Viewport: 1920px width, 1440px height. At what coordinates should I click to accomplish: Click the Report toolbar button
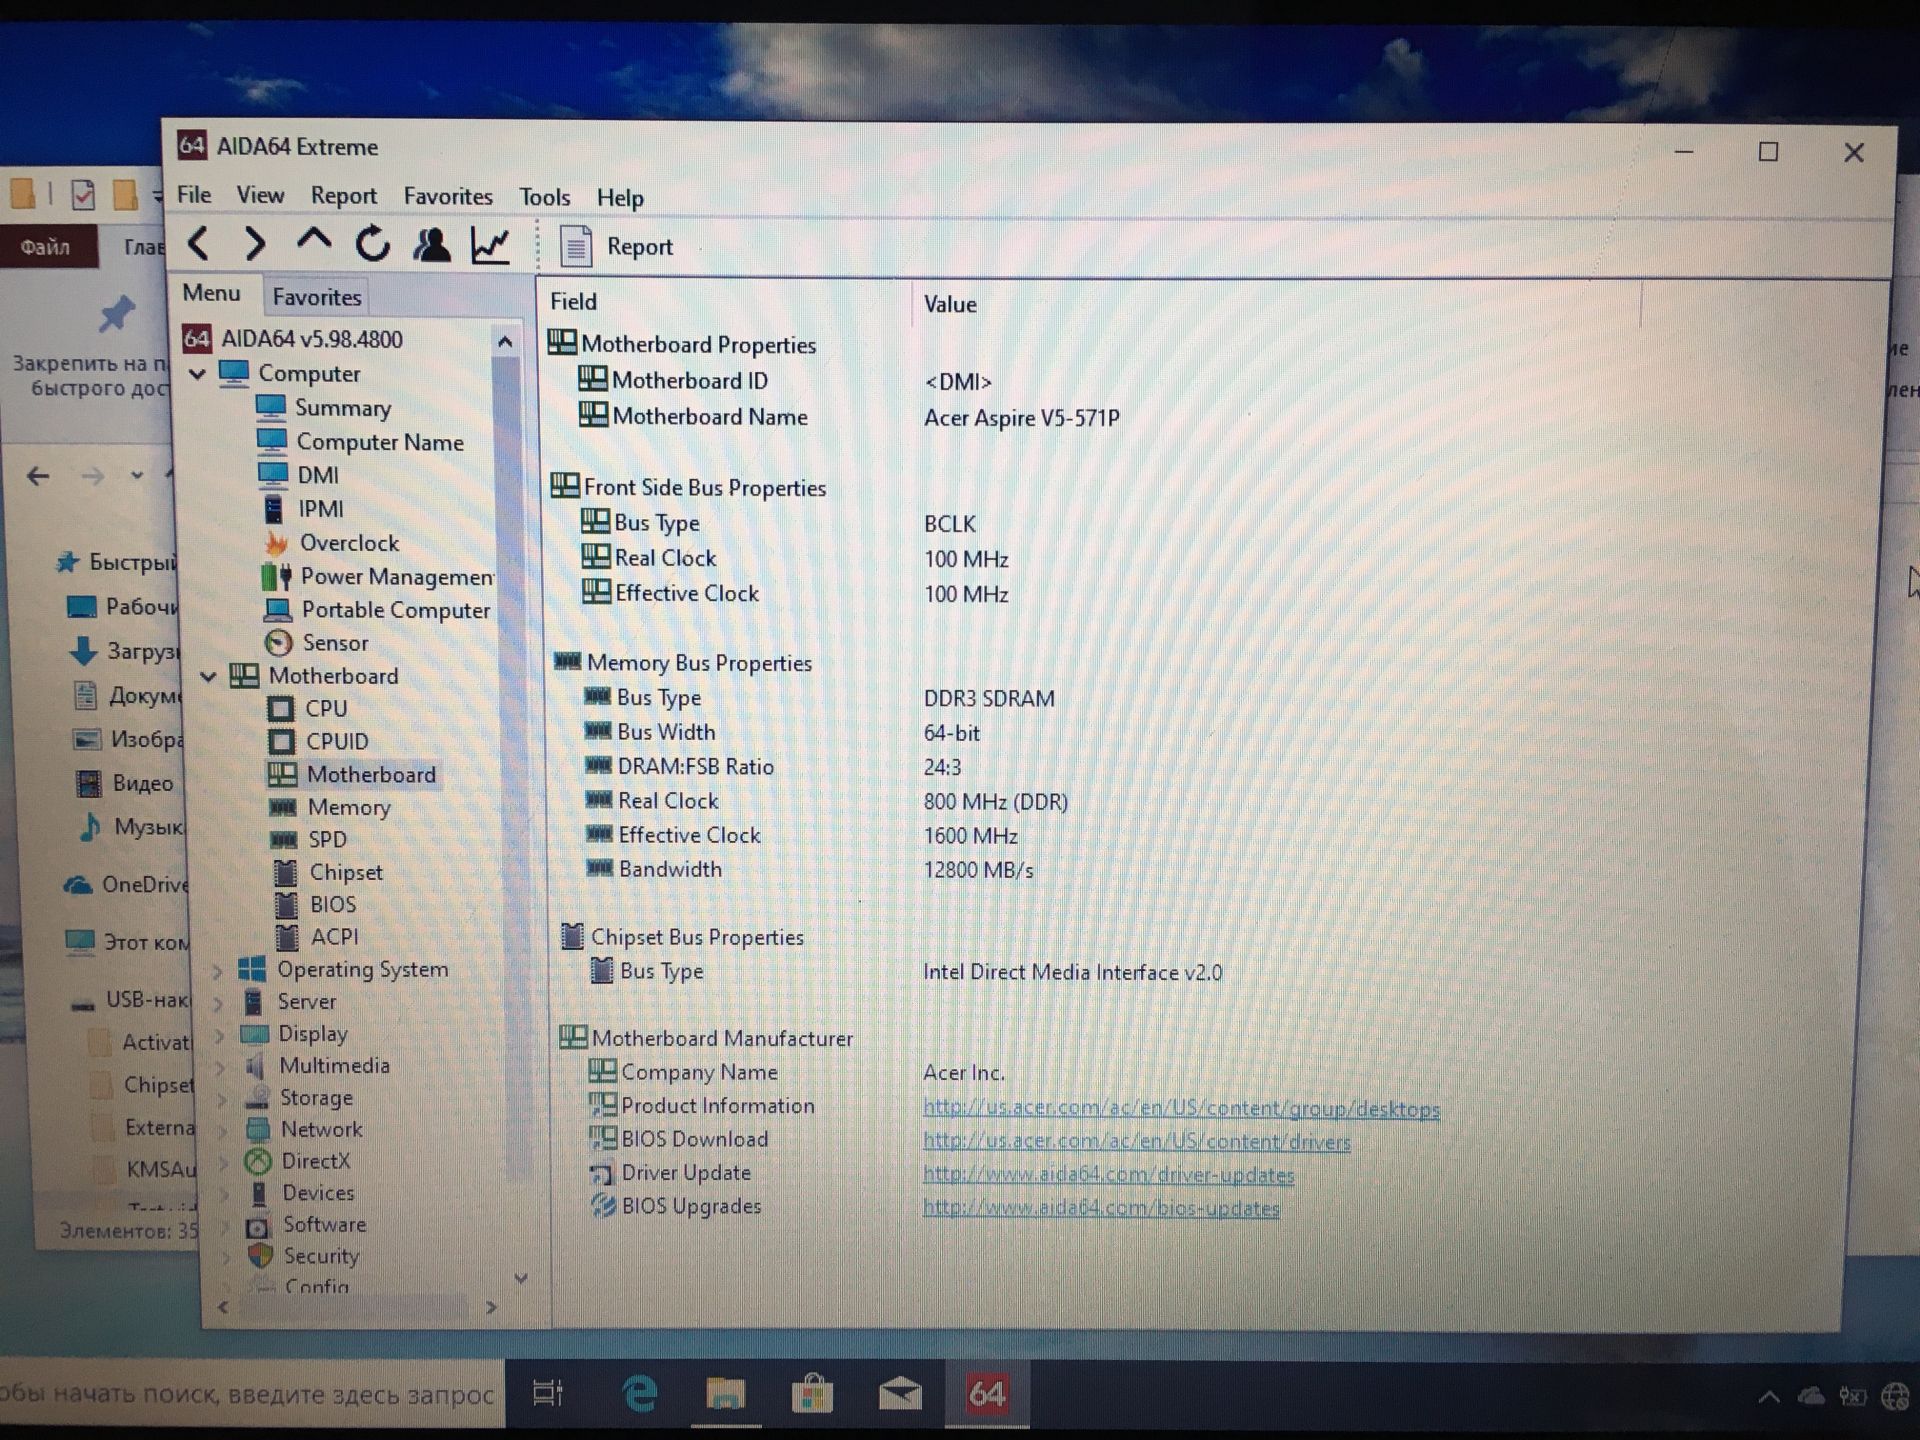[x=616, y=246]
